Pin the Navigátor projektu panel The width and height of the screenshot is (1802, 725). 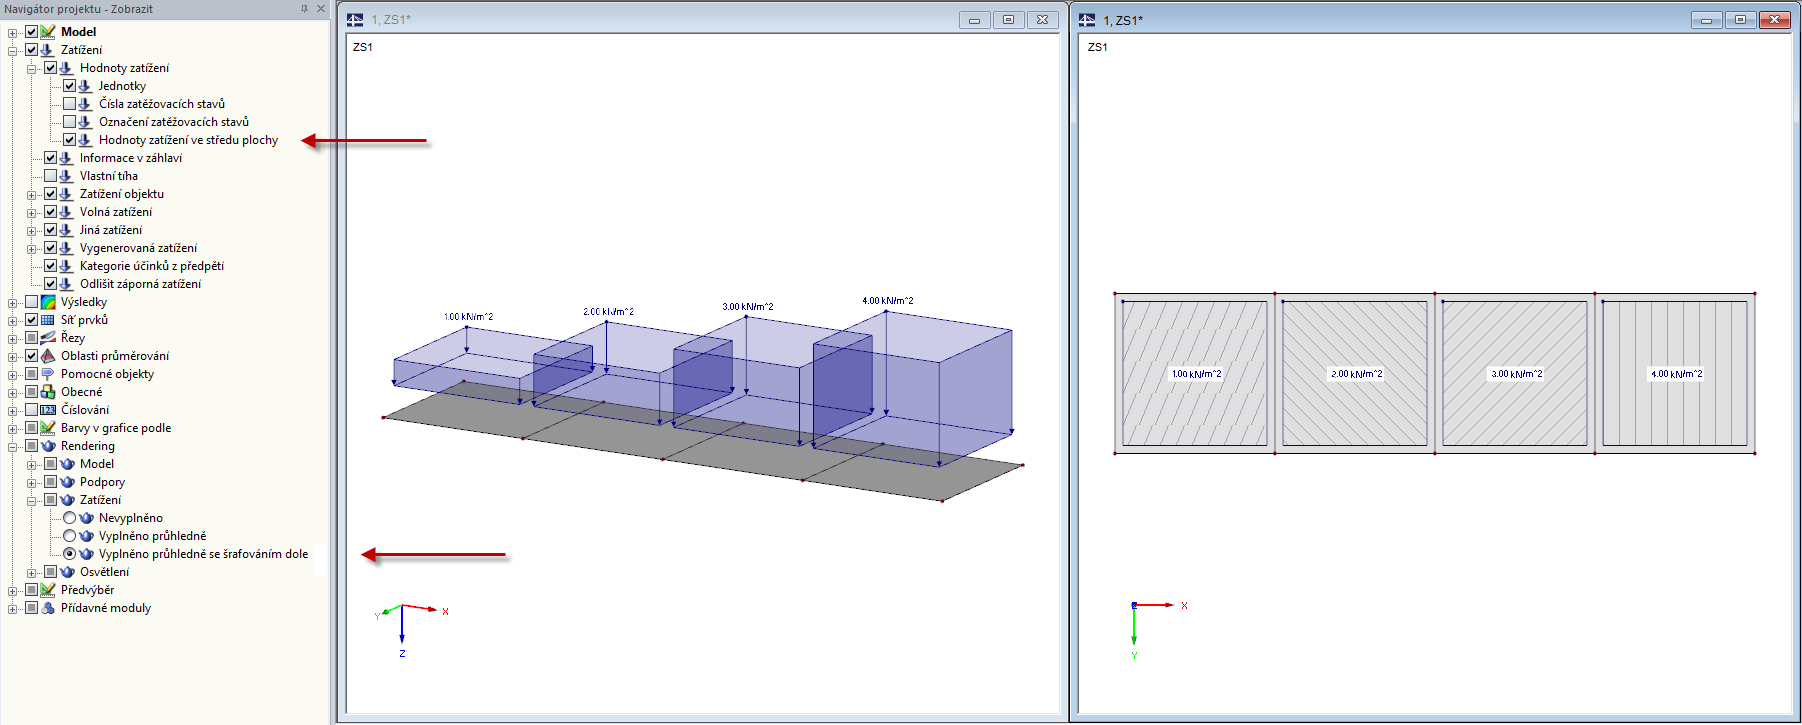pyautogui.click(x=305, y=8)
